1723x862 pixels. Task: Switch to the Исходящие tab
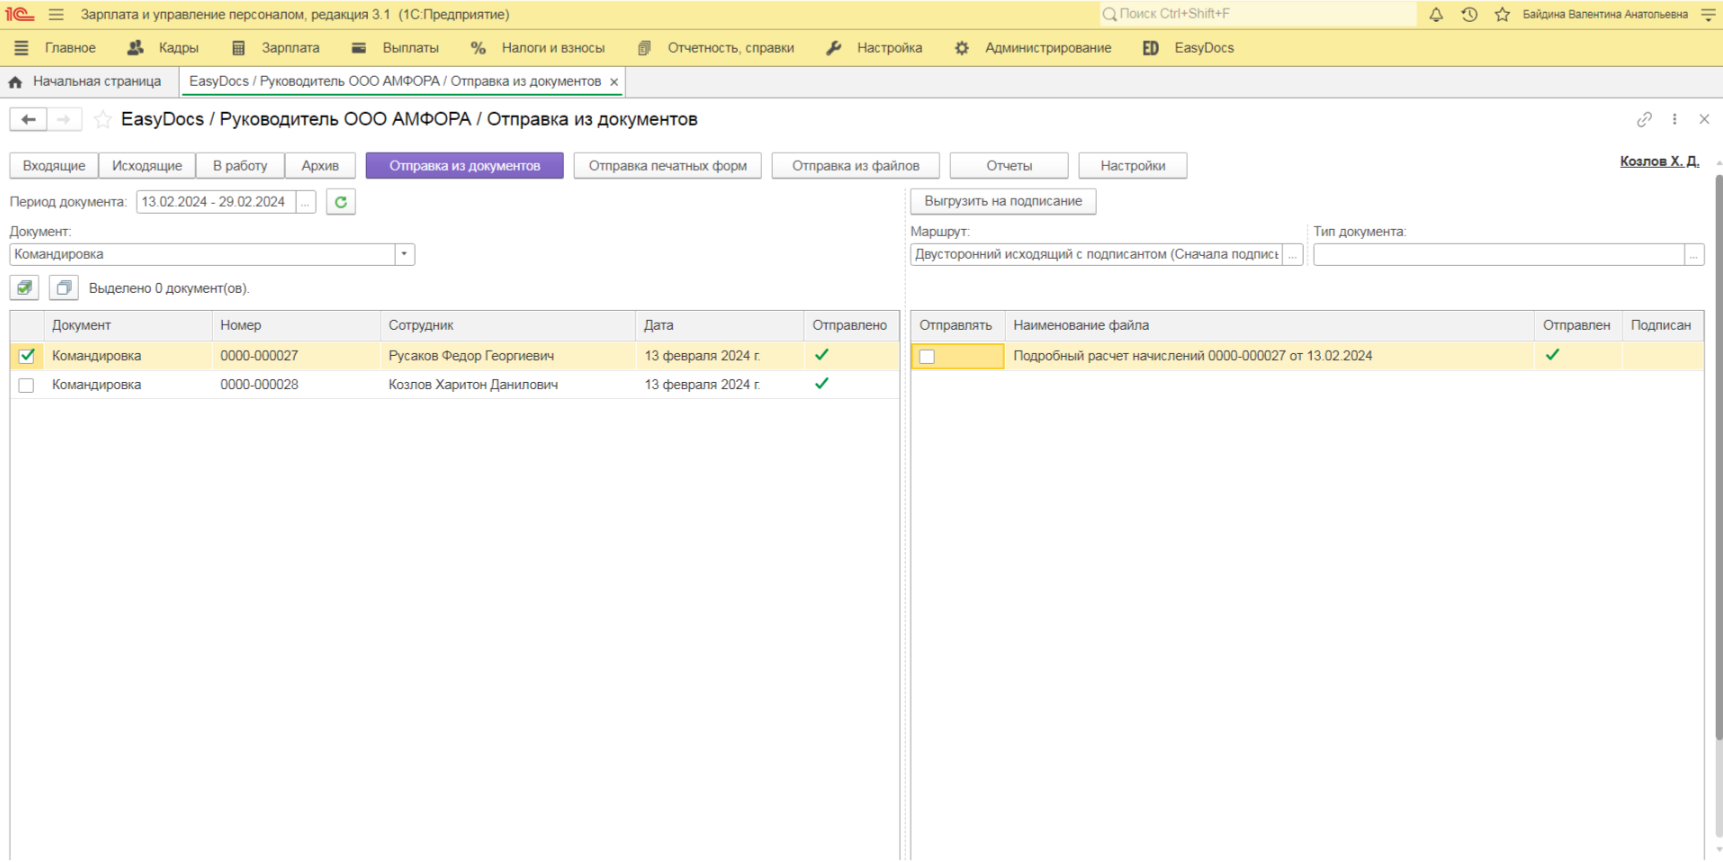click(147, 166)
